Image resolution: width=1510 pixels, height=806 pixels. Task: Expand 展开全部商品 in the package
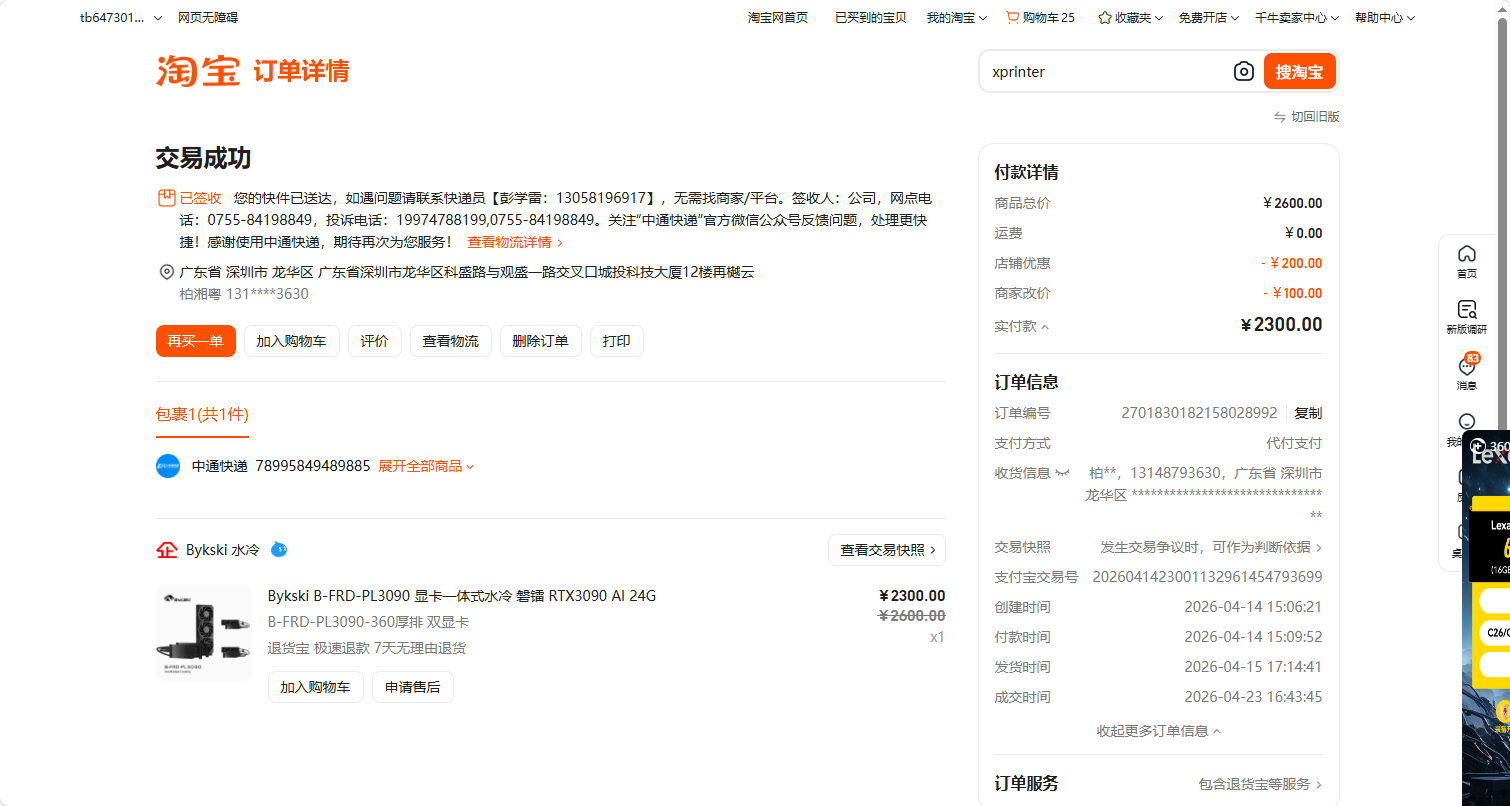tap(426, 466)
